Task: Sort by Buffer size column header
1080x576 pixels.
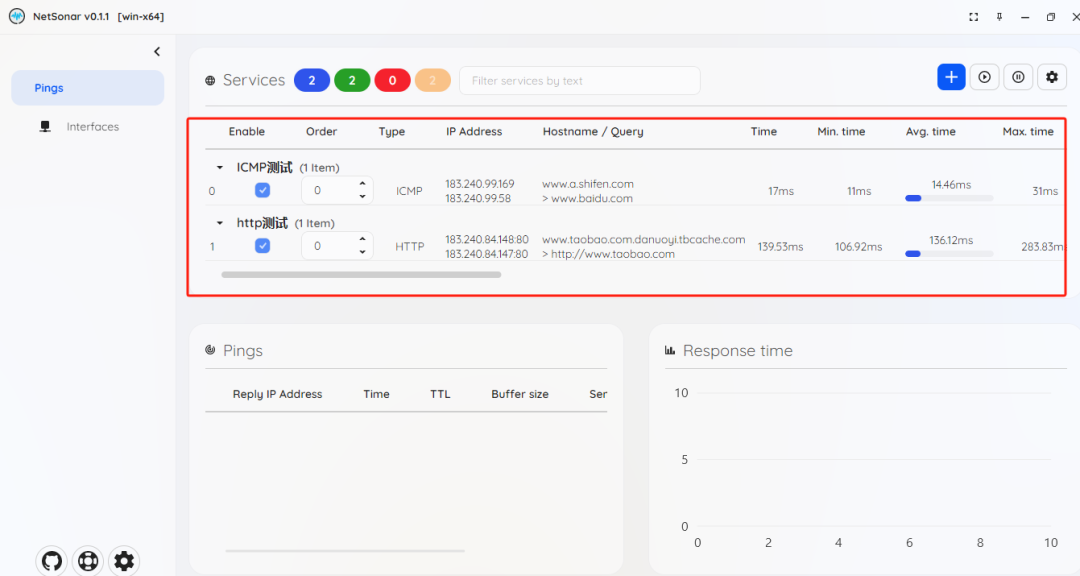Action: click(x=520, y=394)
